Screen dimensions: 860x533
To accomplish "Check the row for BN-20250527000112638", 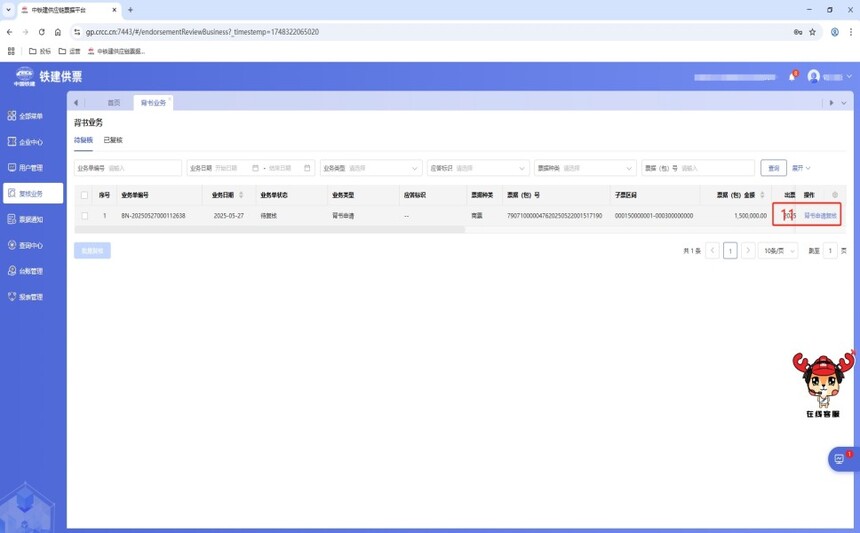I will coord(84,216).
